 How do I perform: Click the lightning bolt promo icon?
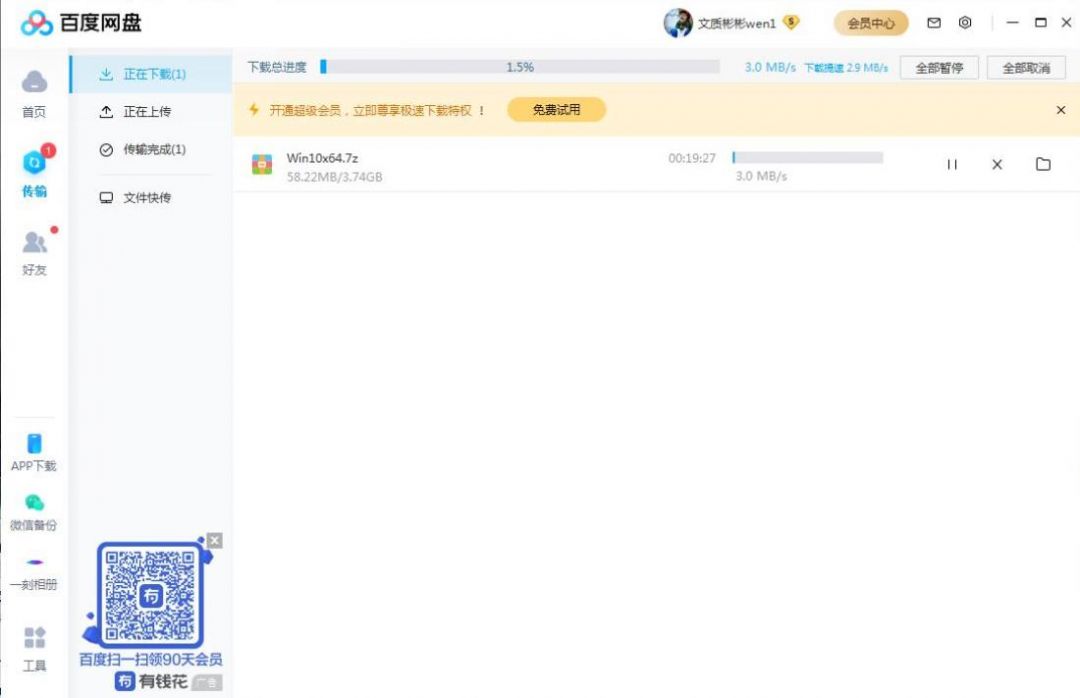(x=254, y=110)
